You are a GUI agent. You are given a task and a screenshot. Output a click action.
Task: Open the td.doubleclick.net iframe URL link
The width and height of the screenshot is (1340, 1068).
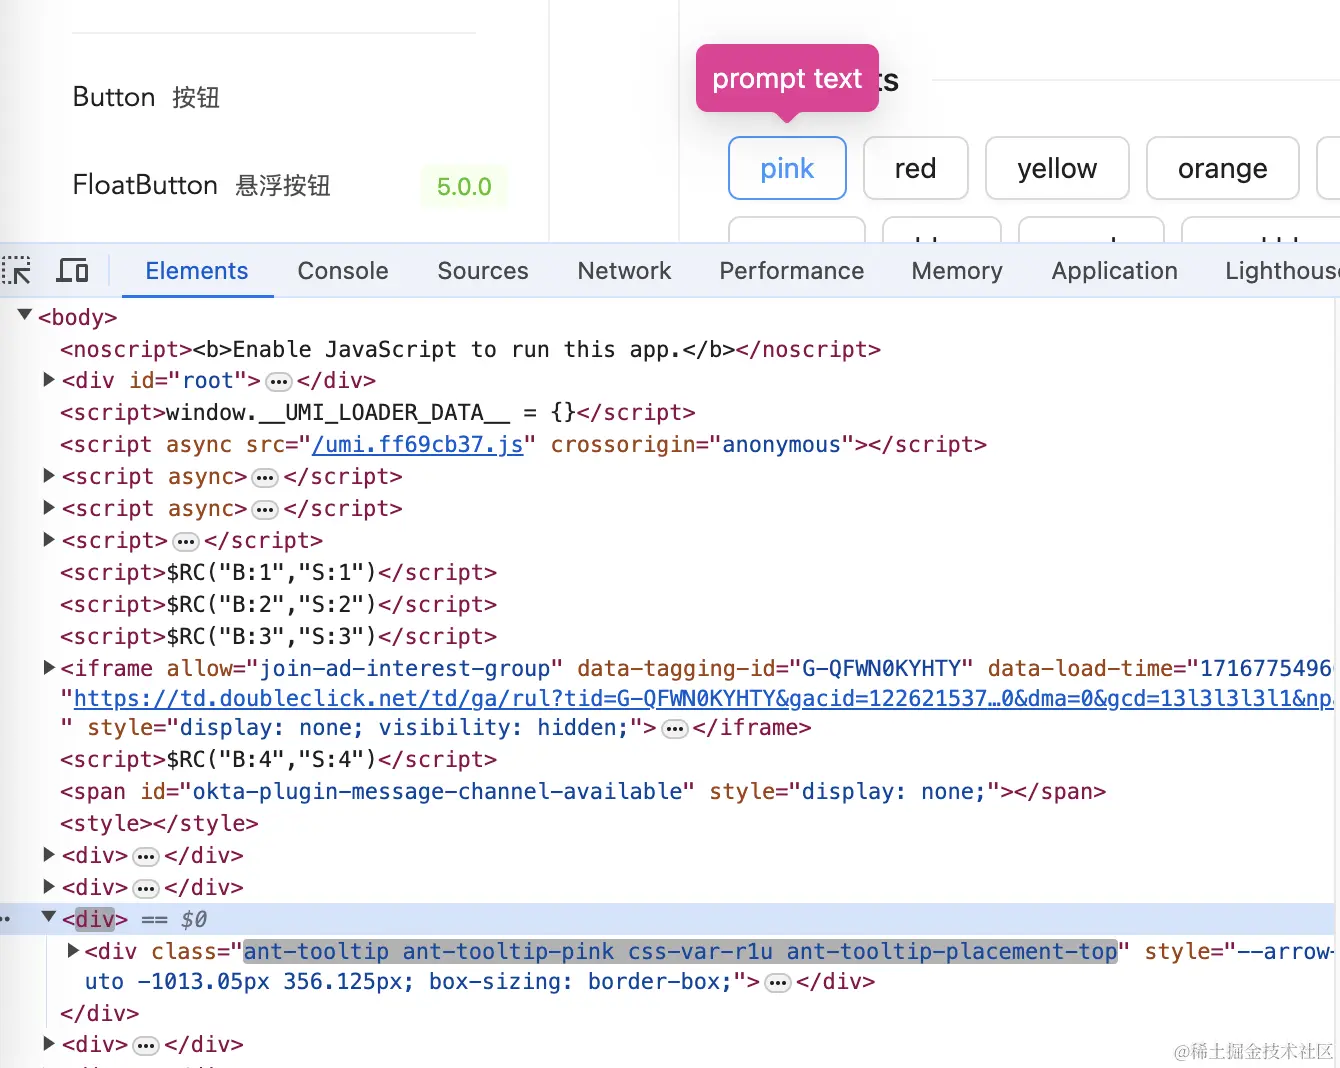704,698
